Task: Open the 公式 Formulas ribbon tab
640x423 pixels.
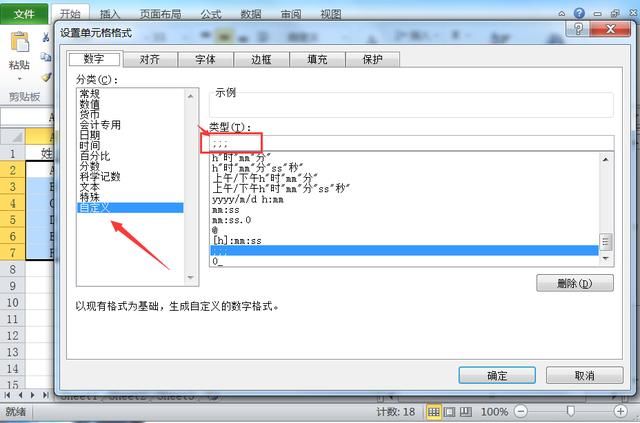Action: point(211,14)
